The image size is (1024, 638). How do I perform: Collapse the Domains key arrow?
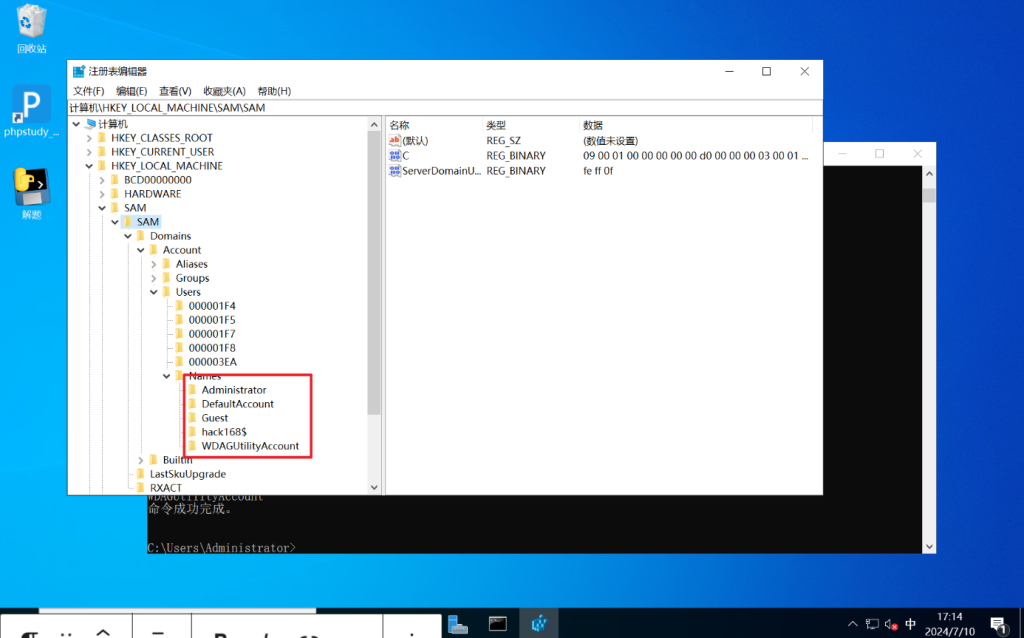[127, 236]
